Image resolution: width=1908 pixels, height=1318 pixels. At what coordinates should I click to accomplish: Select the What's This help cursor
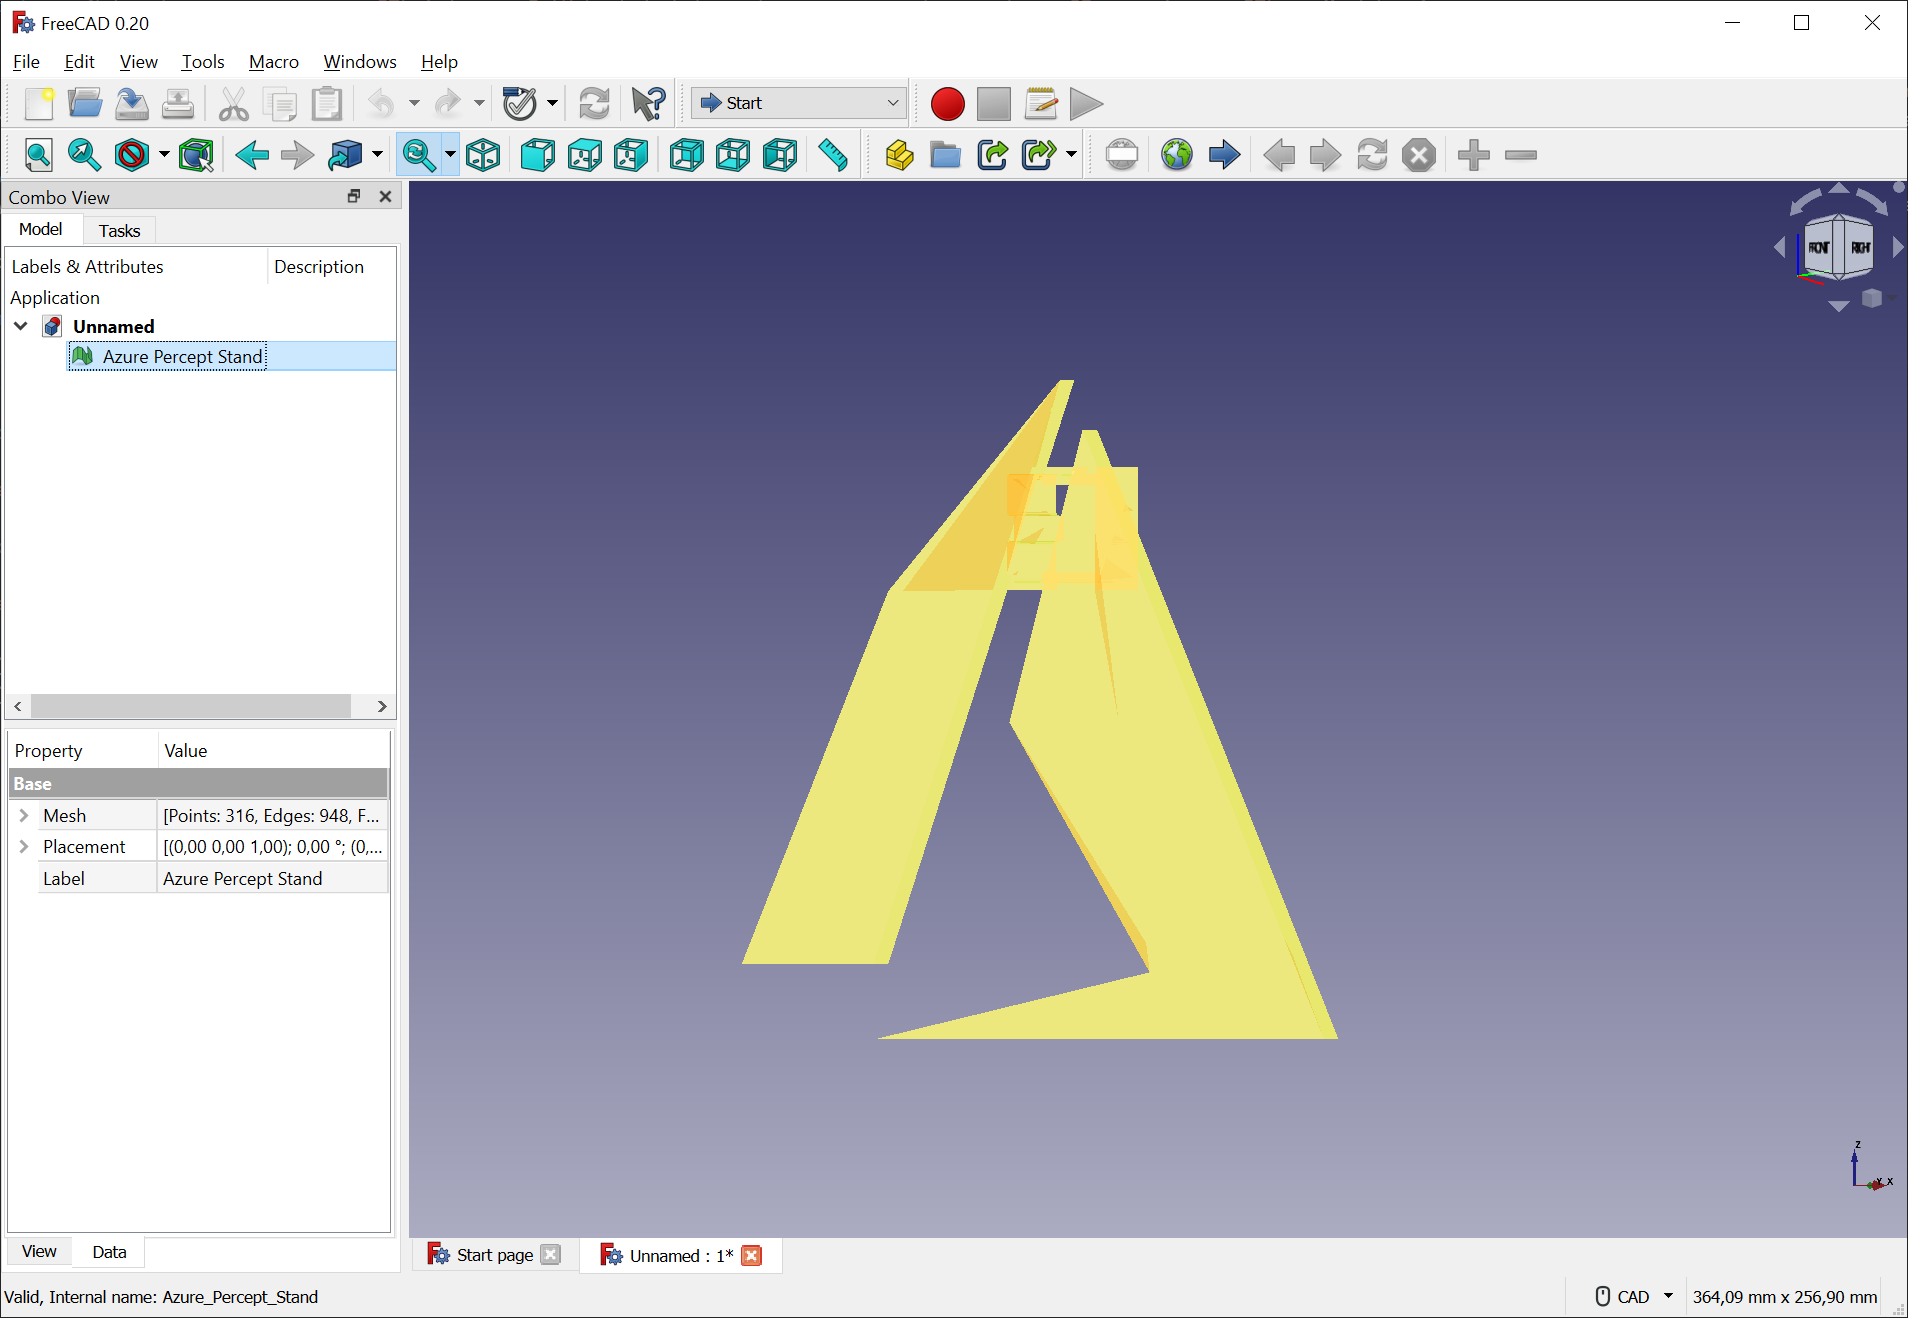(647, 103)
